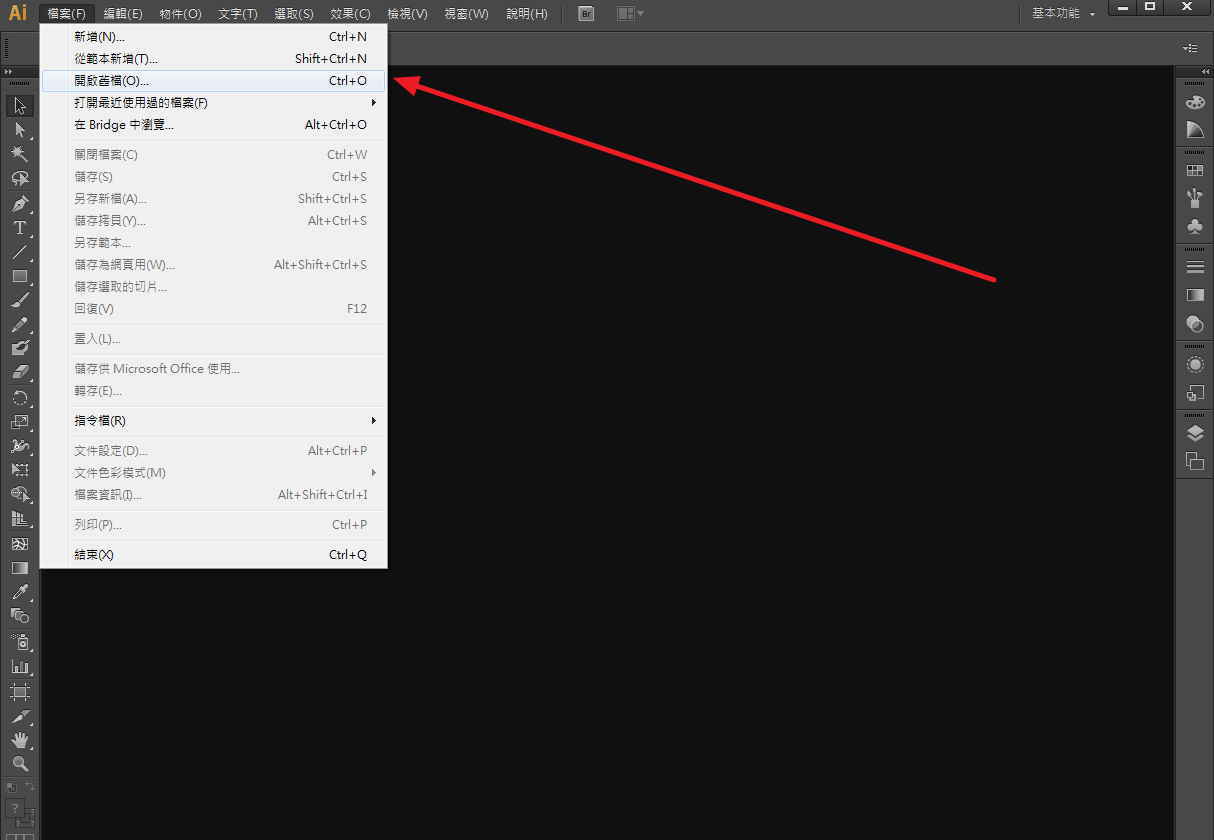
Task: Select the Eraser tool
Action: 19,373
